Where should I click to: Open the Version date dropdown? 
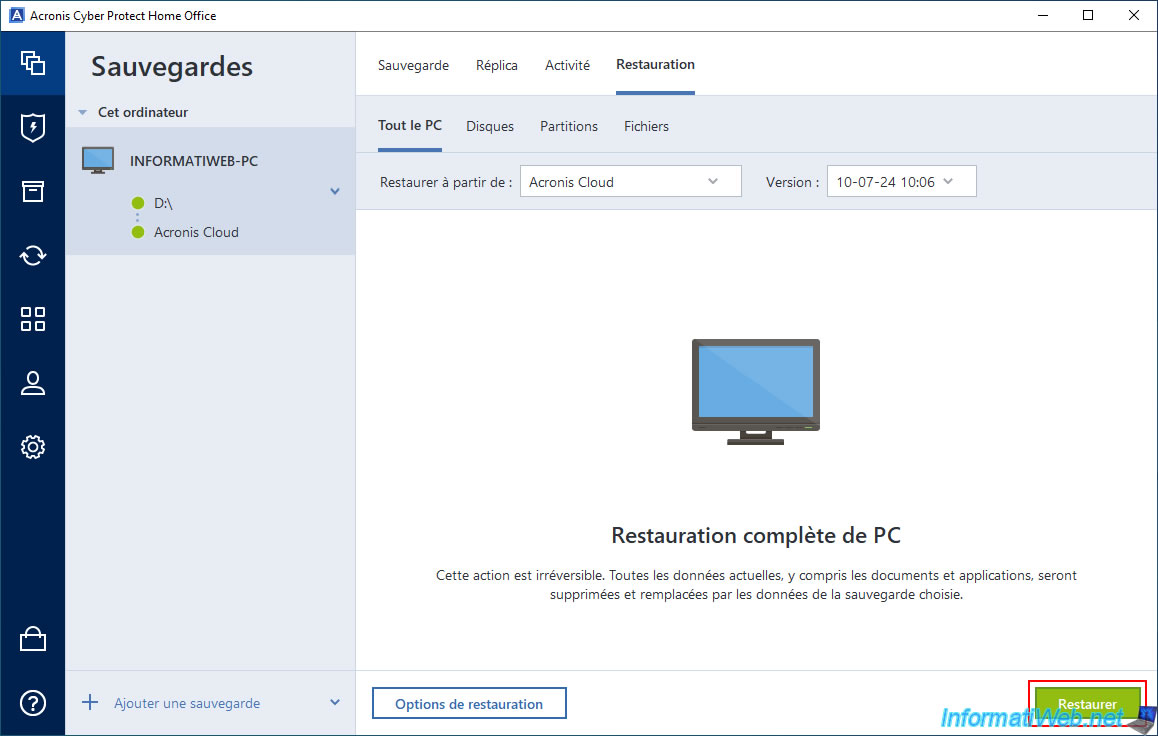[901, 182]
